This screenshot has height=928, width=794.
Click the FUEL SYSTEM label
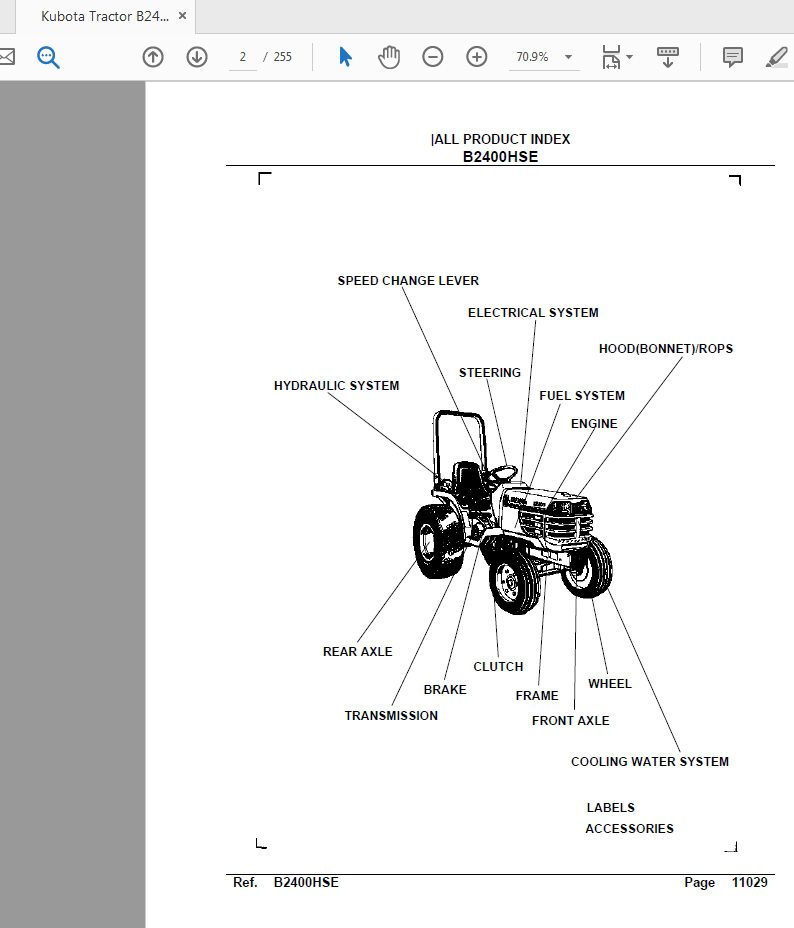coord(582,395)
